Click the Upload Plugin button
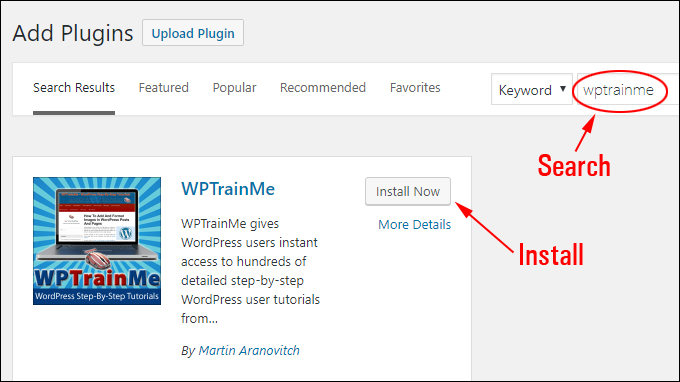The height and width of the screenshot is (382, 680). 193,33
